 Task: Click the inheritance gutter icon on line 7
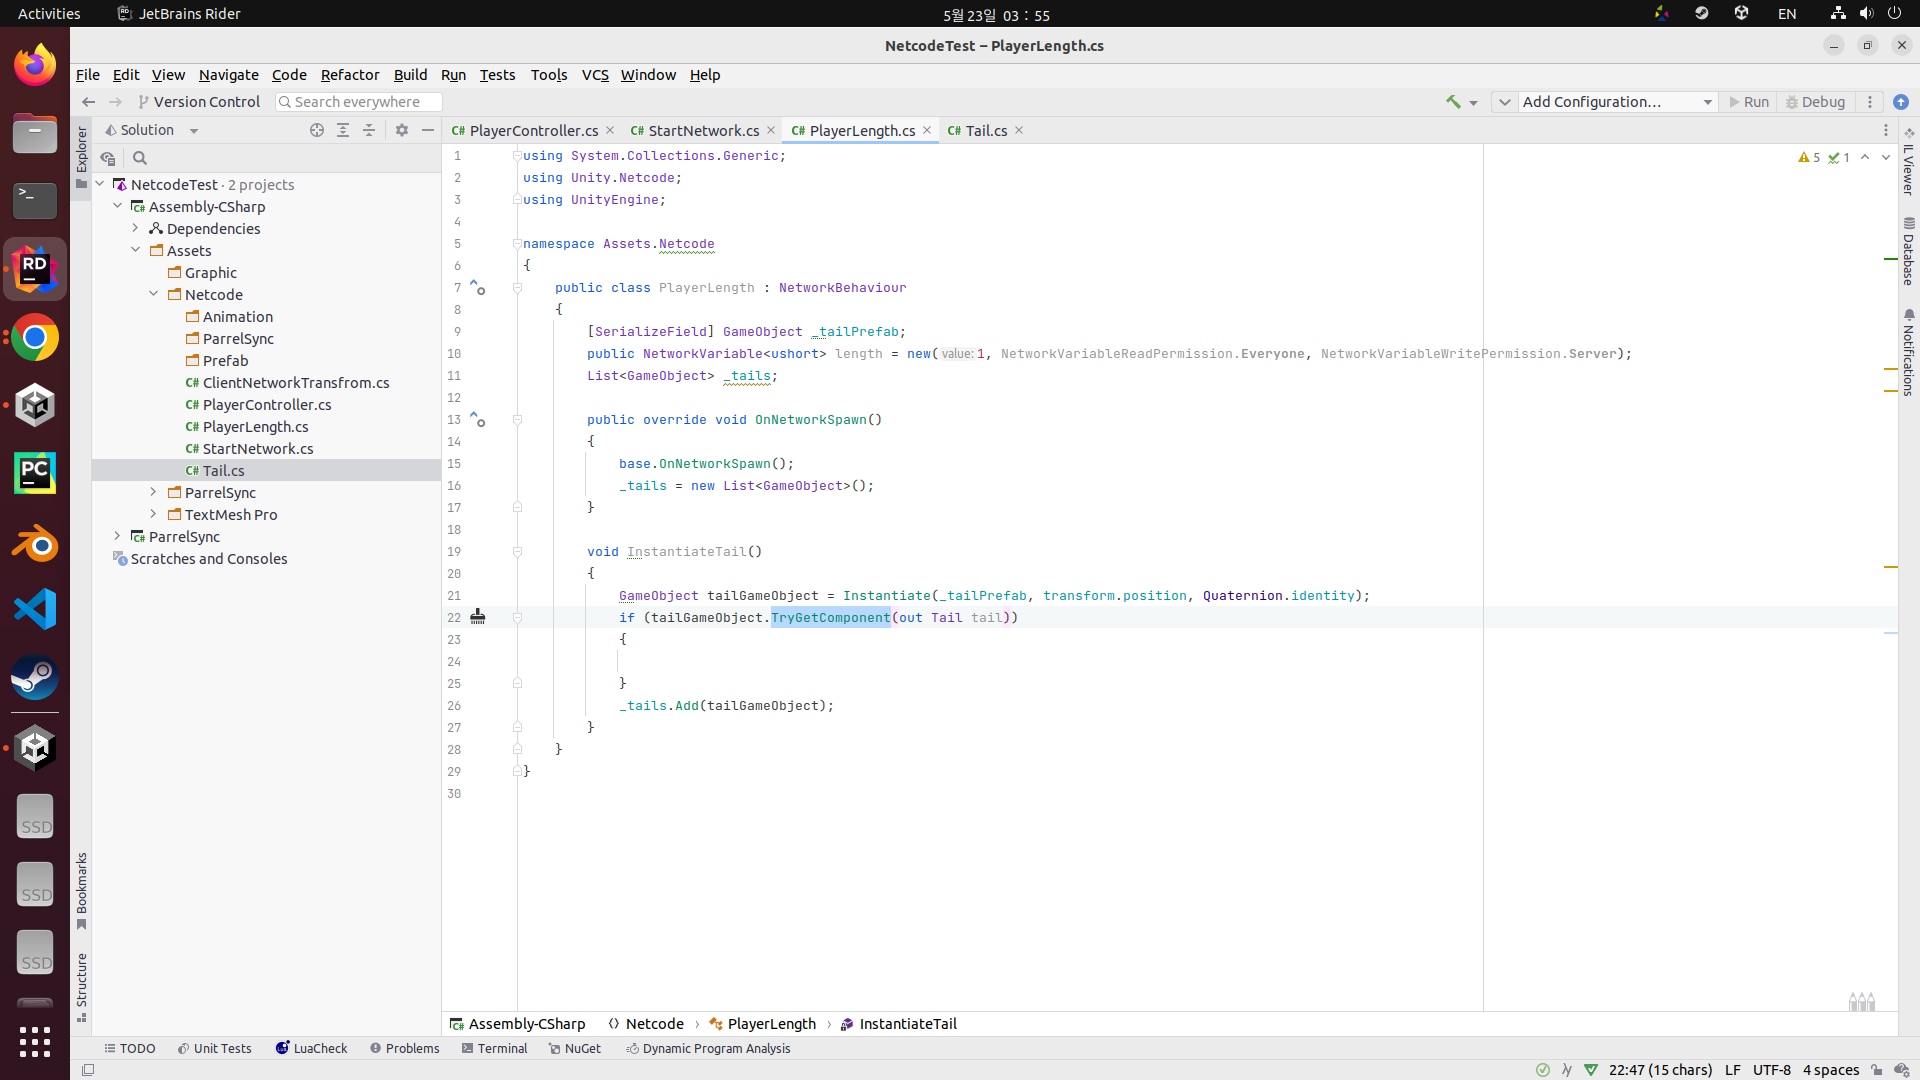pyautogui.click(x=478, y=287)
